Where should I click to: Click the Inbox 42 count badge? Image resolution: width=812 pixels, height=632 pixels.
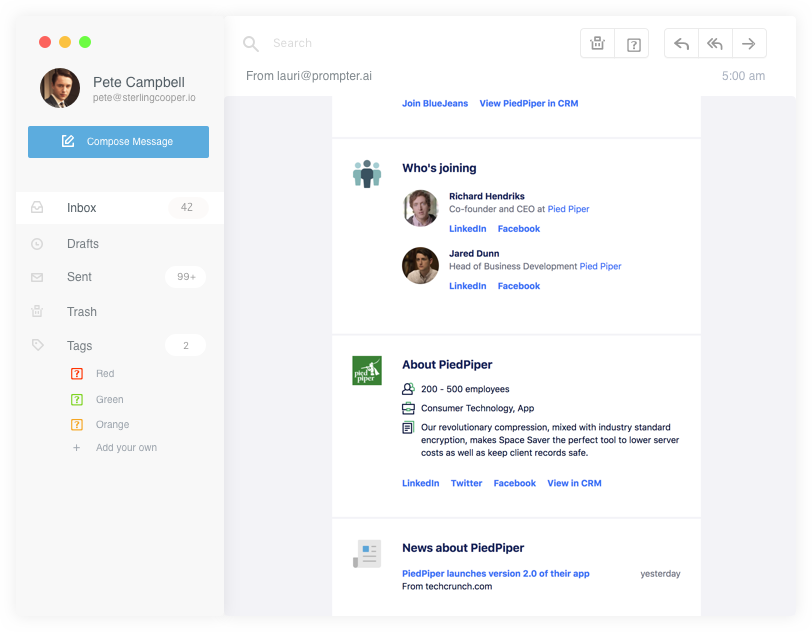[x=187, y=207]
